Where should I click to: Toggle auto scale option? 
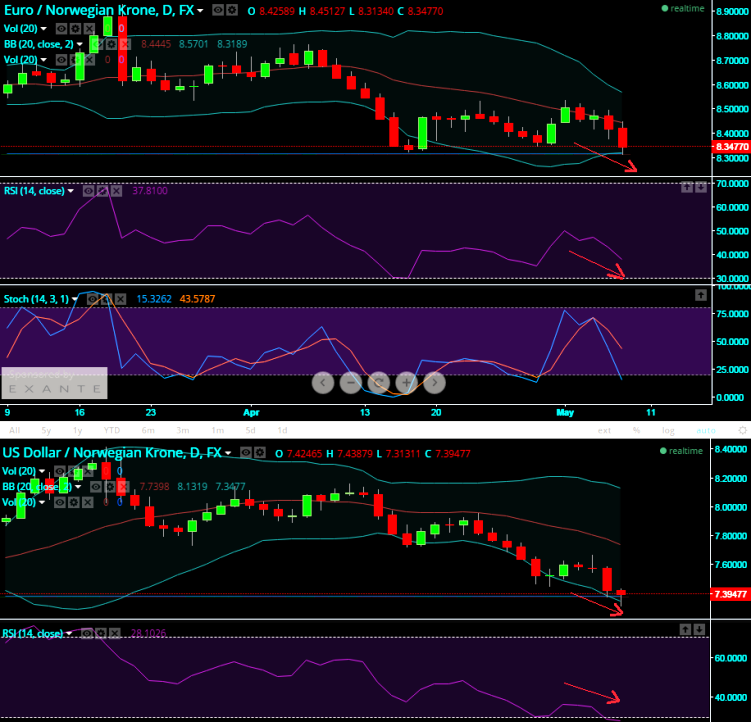706,430
